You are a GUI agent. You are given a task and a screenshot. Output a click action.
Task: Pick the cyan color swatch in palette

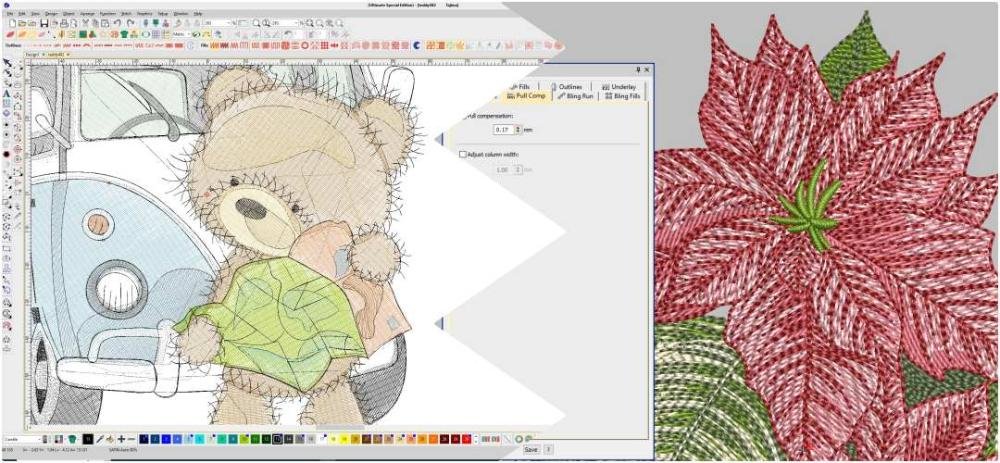[x=200, y=439]
